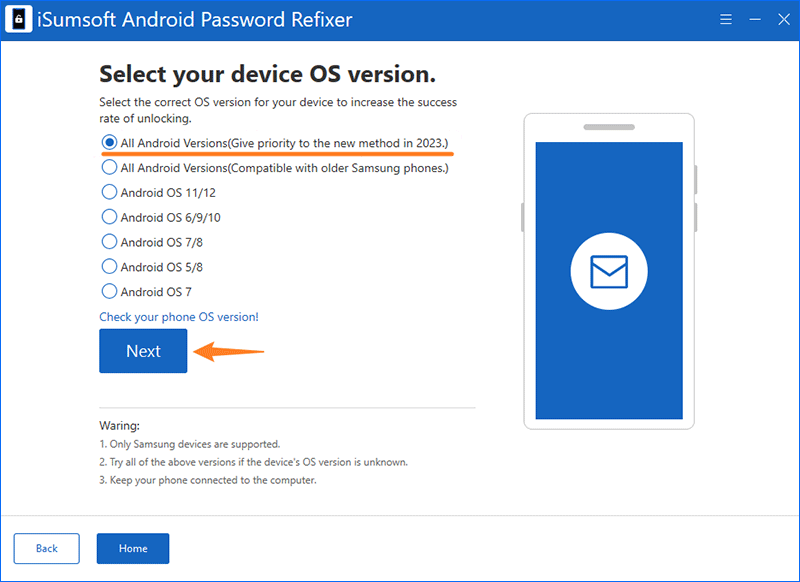Click the Only Samsung devices supported warning
Screen dimensions: 800x582
[x=190, y=444]
